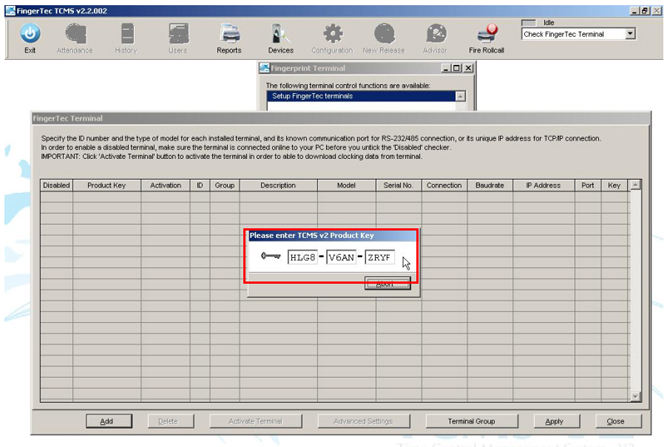Click the New Release icon
670x447 pixels.
[x=384, y=34]
